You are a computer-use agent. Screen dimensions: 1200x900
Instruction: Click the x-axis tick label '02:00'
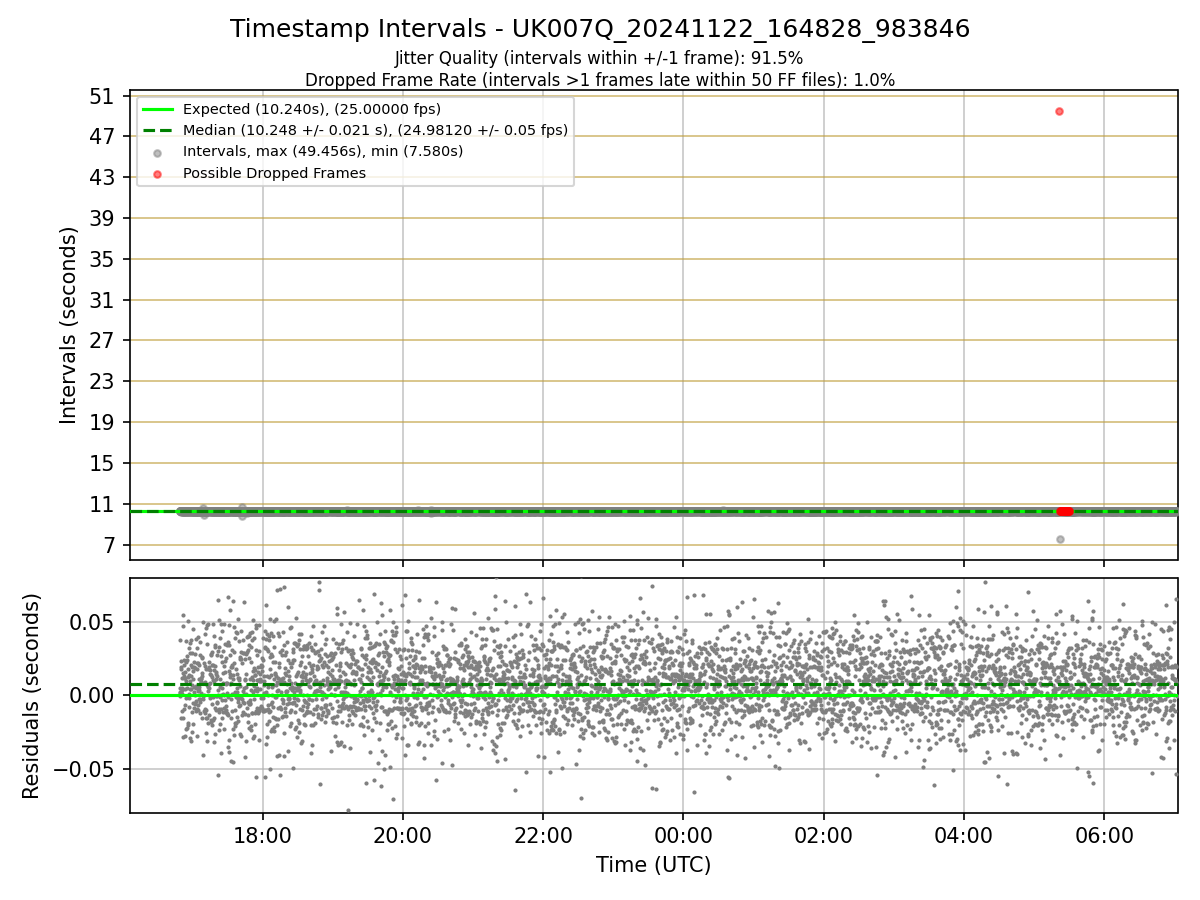pyautogui.click(x=824, y=834)
